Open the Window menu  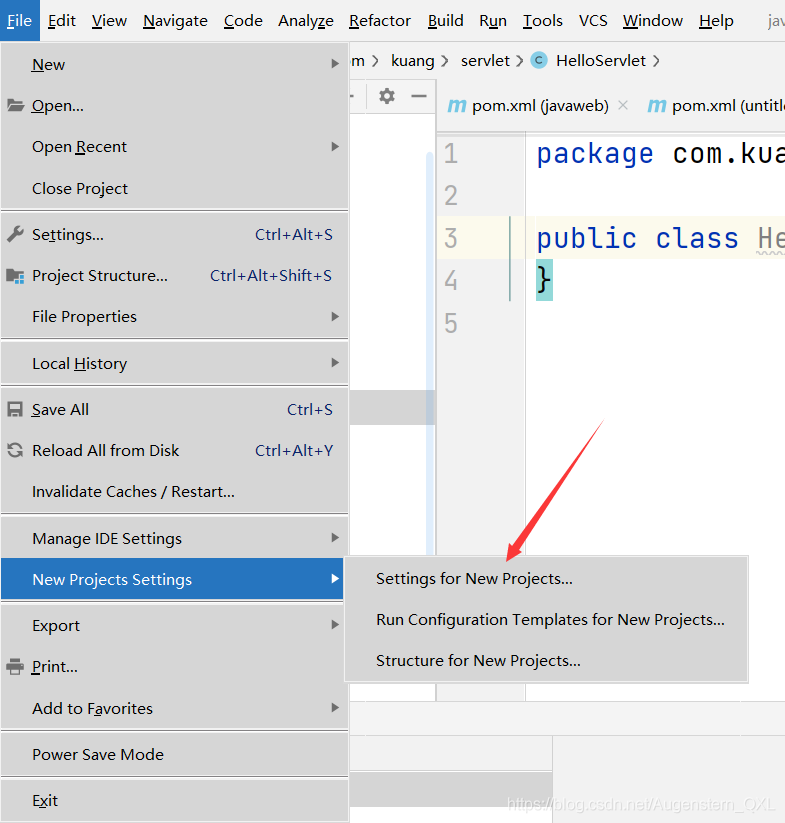653,20
